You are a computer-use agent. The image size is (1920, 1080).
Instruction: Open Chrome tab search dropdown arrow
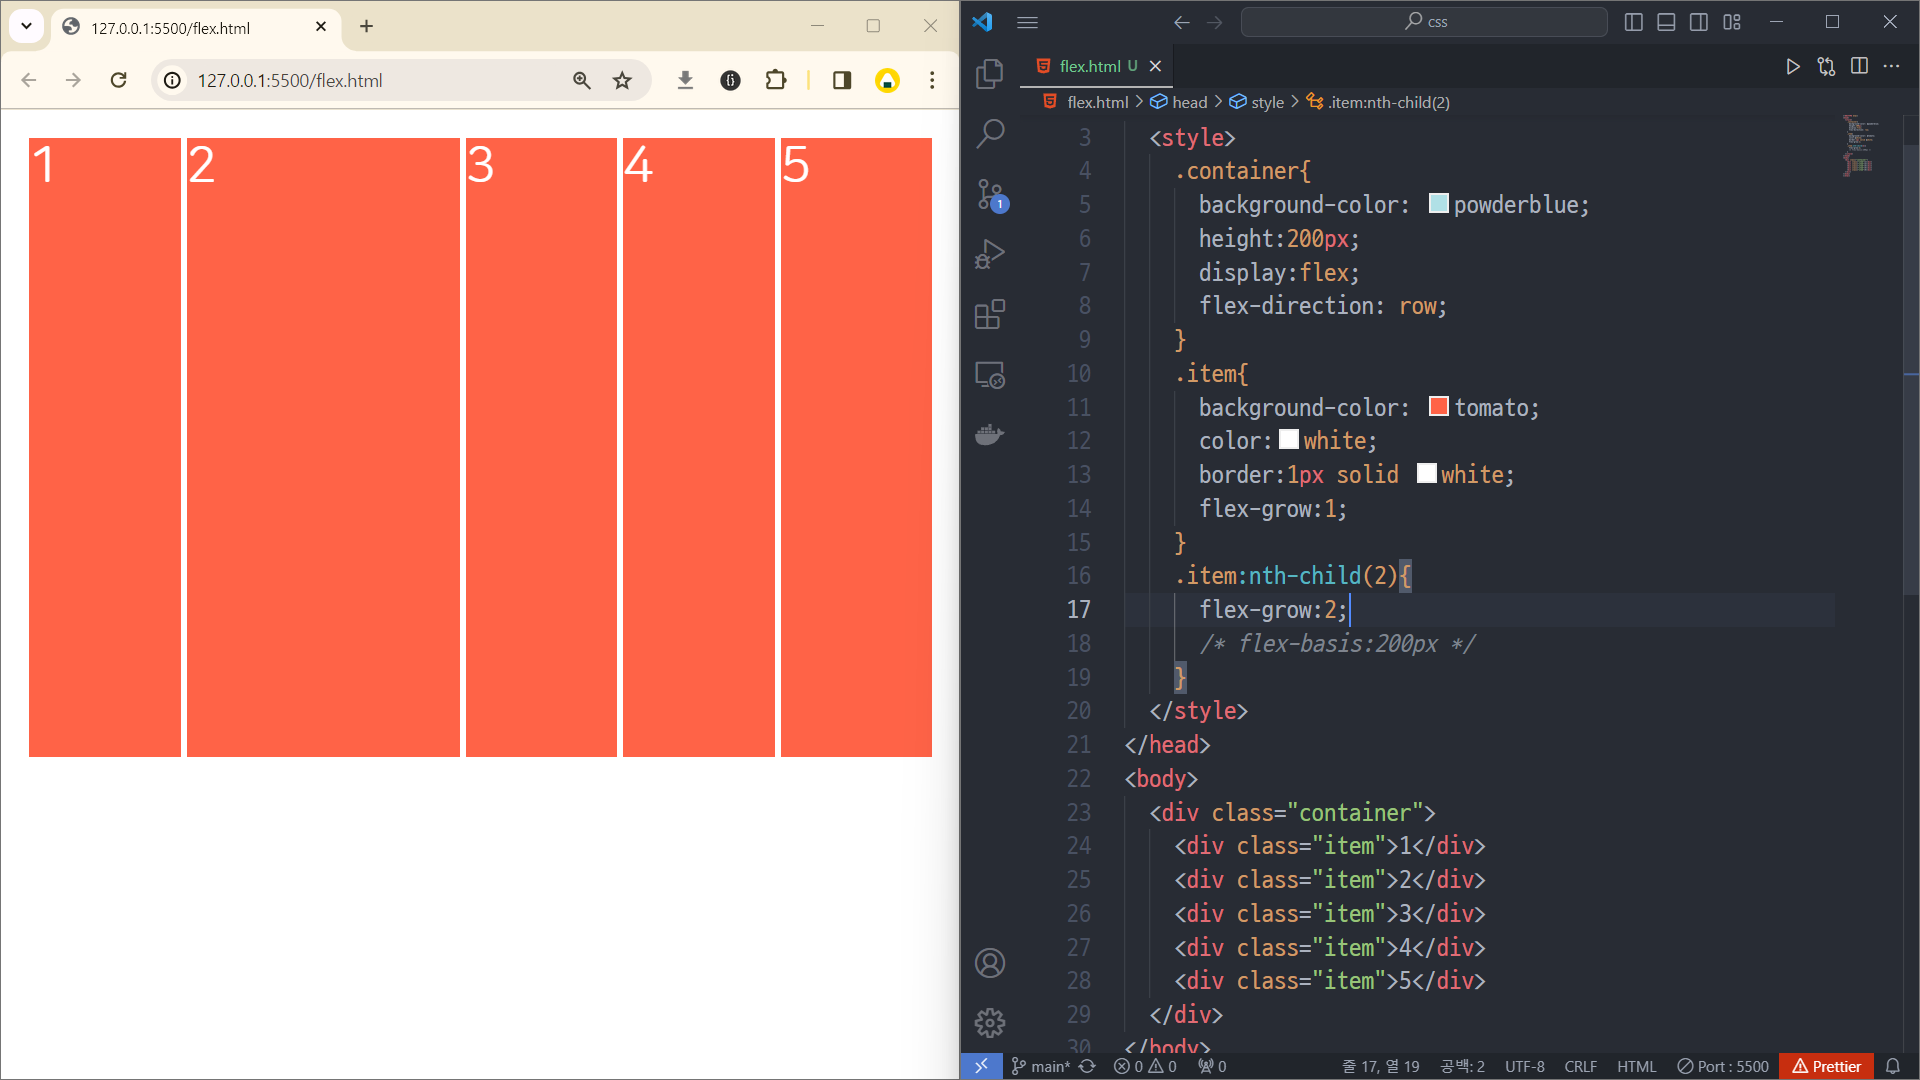[x=27, y=26]
